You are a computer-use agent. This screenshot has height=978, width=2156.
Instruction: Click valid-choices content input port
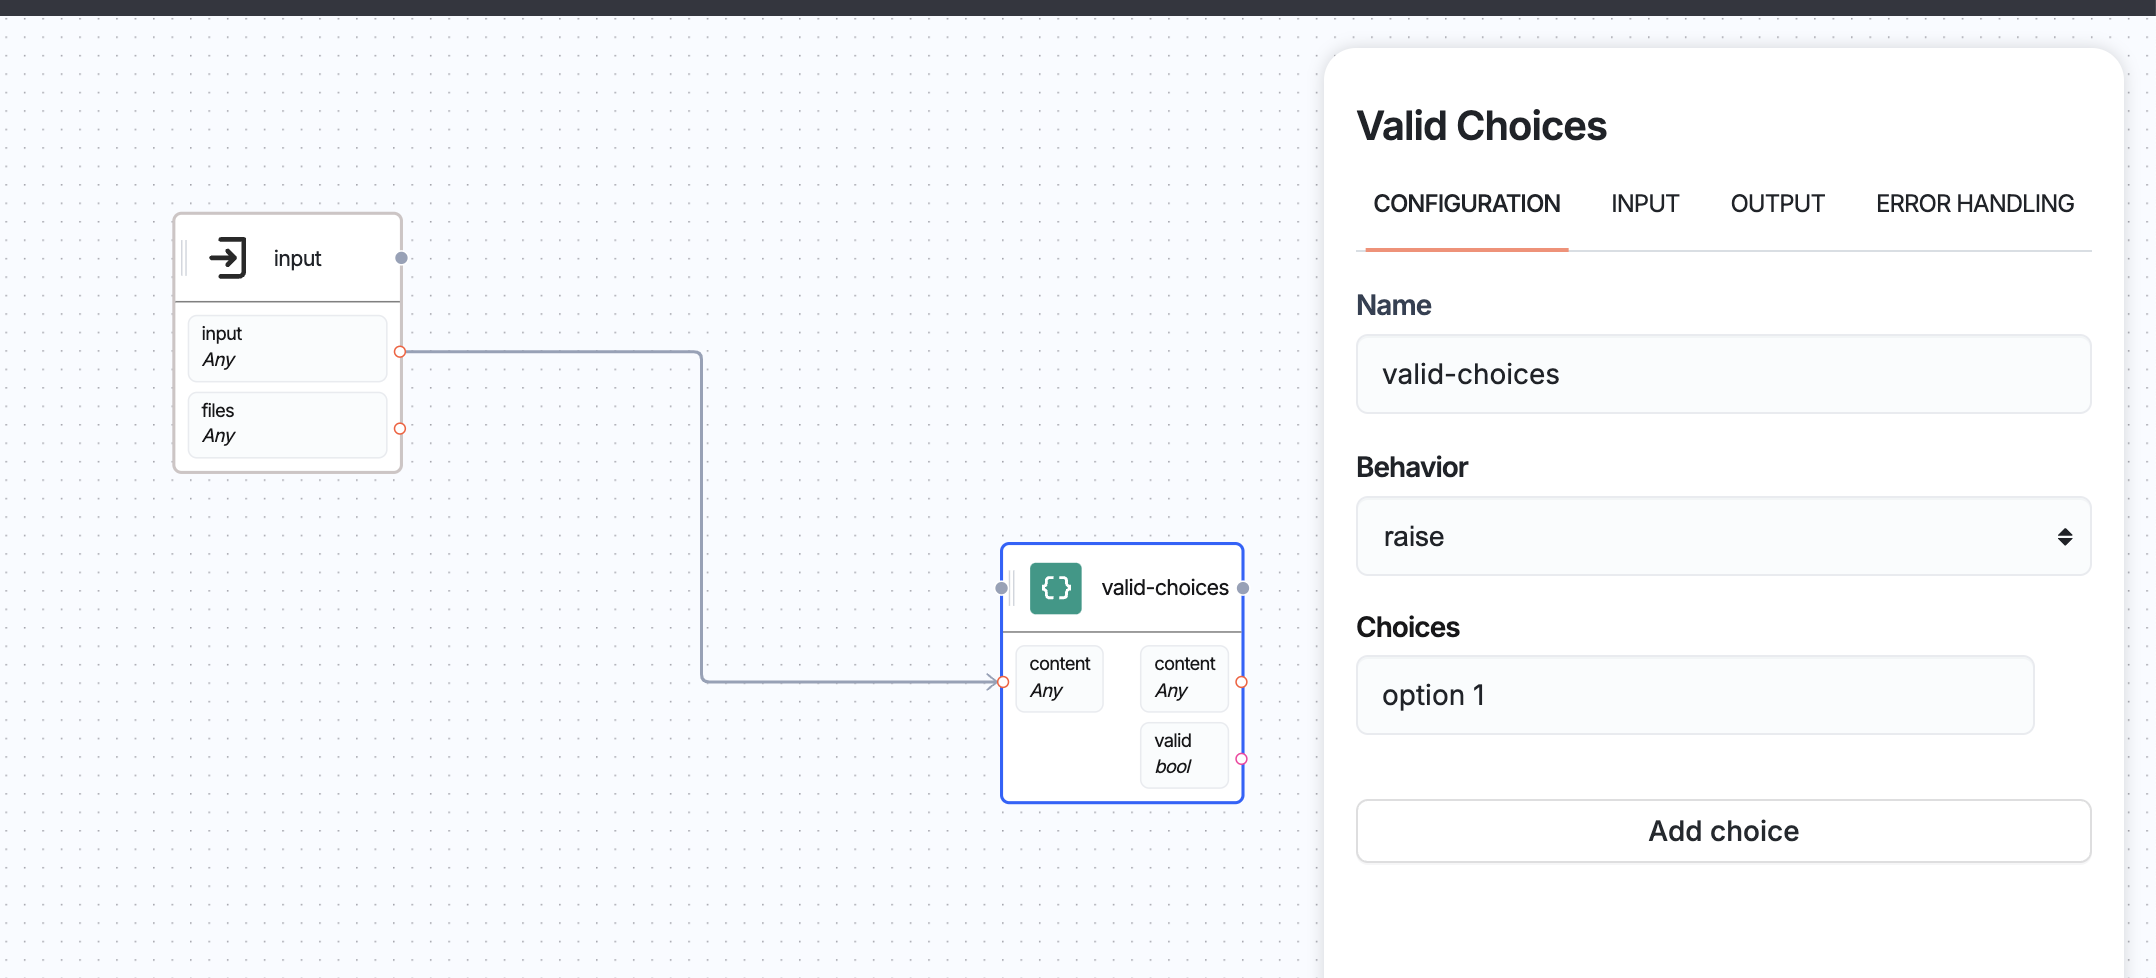coord(1003,682)
